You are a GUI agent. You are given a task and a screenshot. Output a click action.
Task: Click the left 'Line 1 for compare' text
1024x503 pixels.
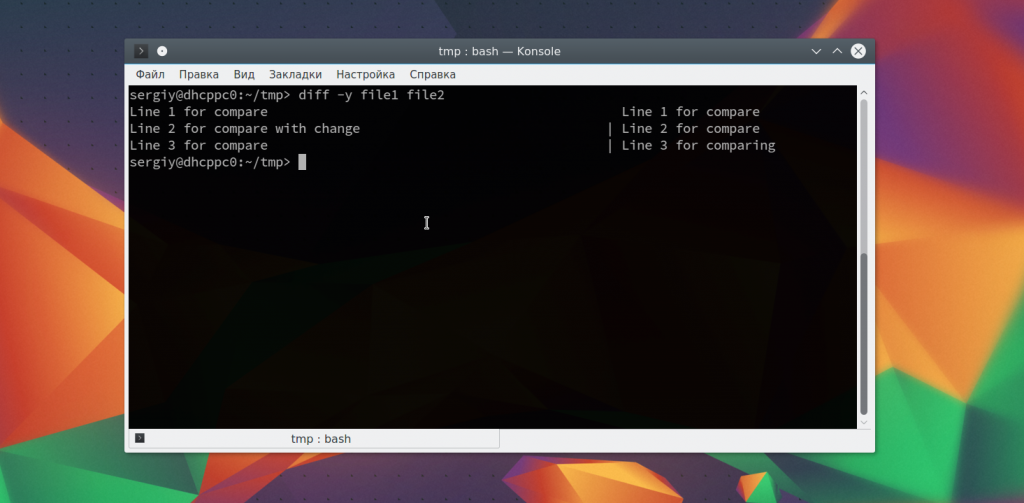199,112
